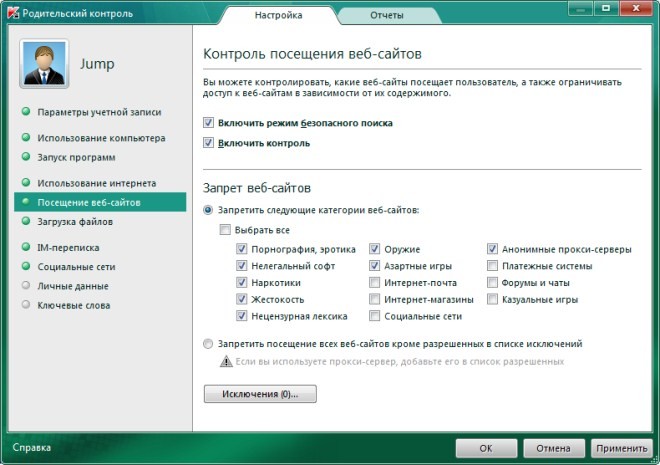Check the Выбрать все checkbox

tap(225, 230)
